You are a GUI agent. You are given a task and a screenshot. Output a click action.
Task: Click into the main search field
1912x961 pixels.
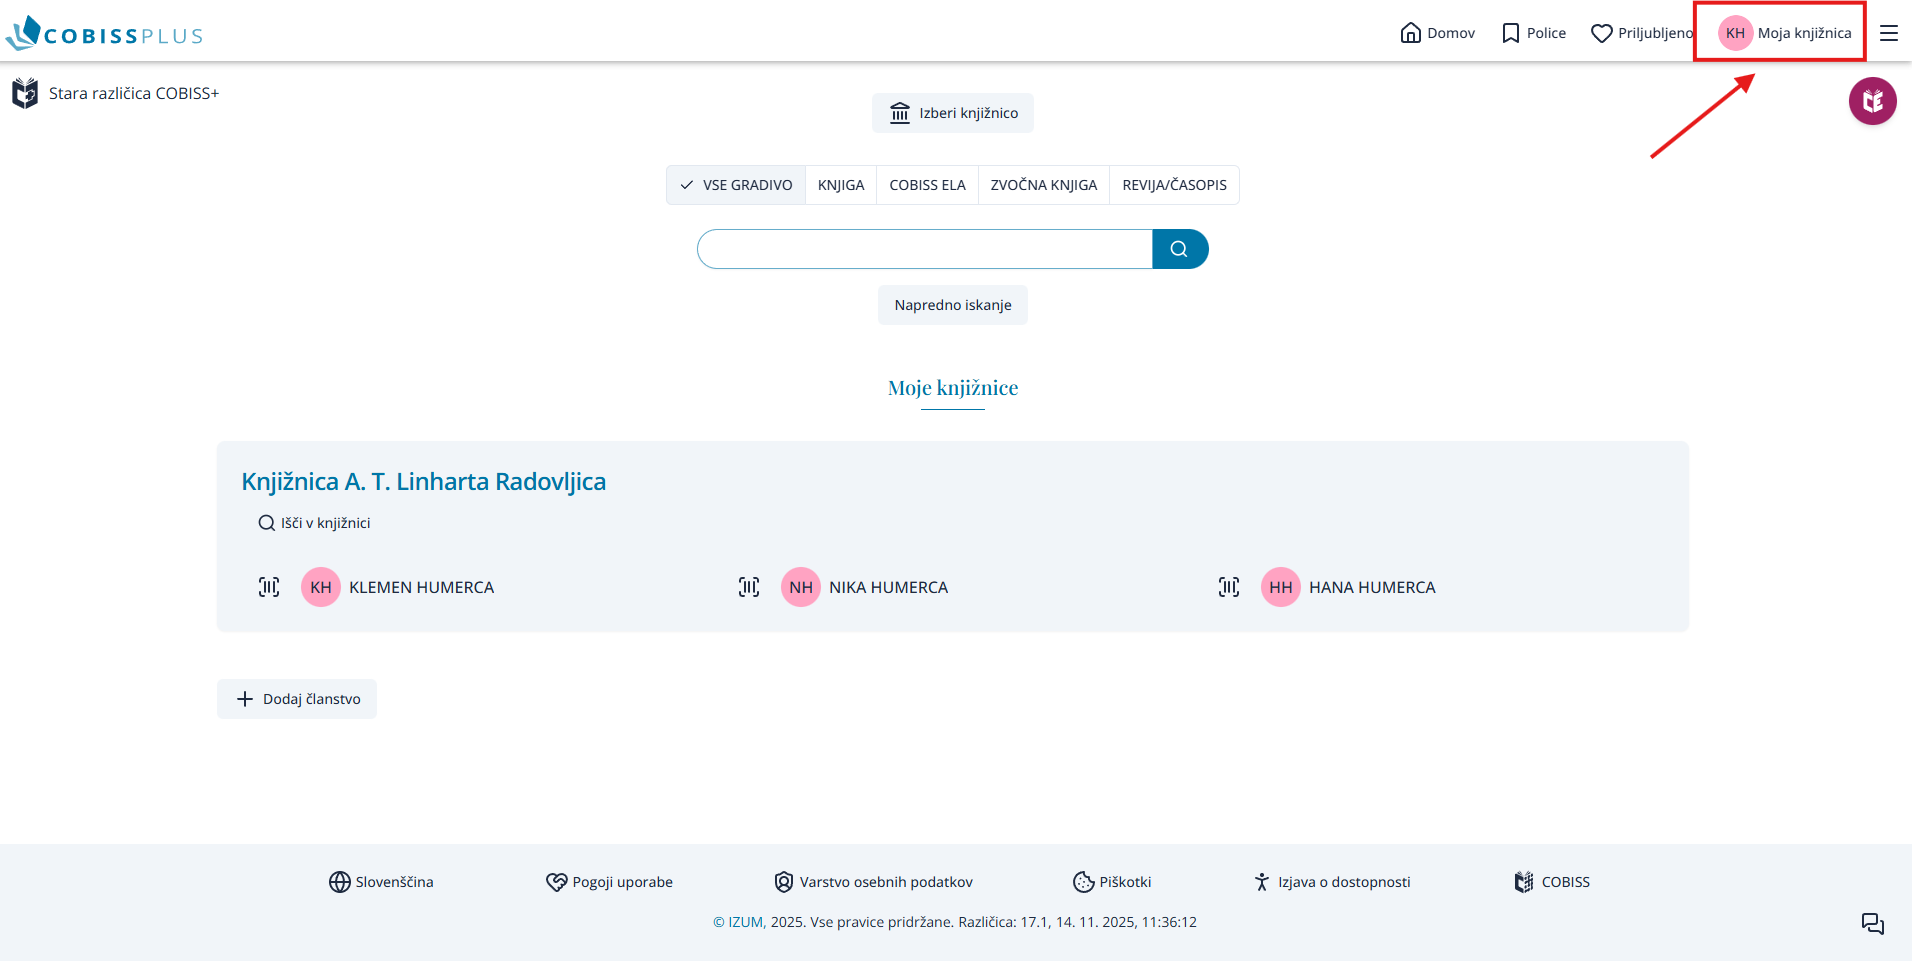pyautogui.click(x=925, y=249)
